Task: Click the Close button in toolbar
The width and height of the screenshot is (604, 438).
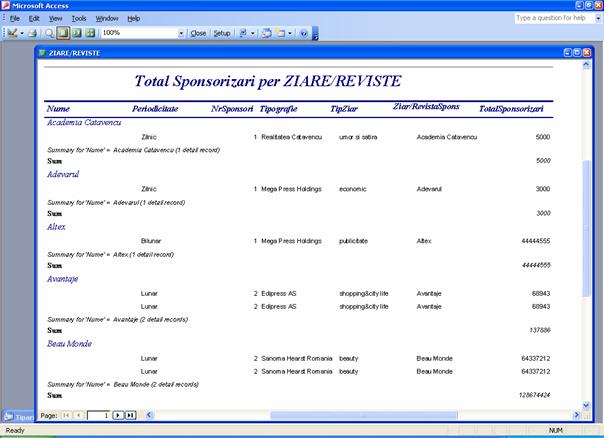Action: click(198, 33)
